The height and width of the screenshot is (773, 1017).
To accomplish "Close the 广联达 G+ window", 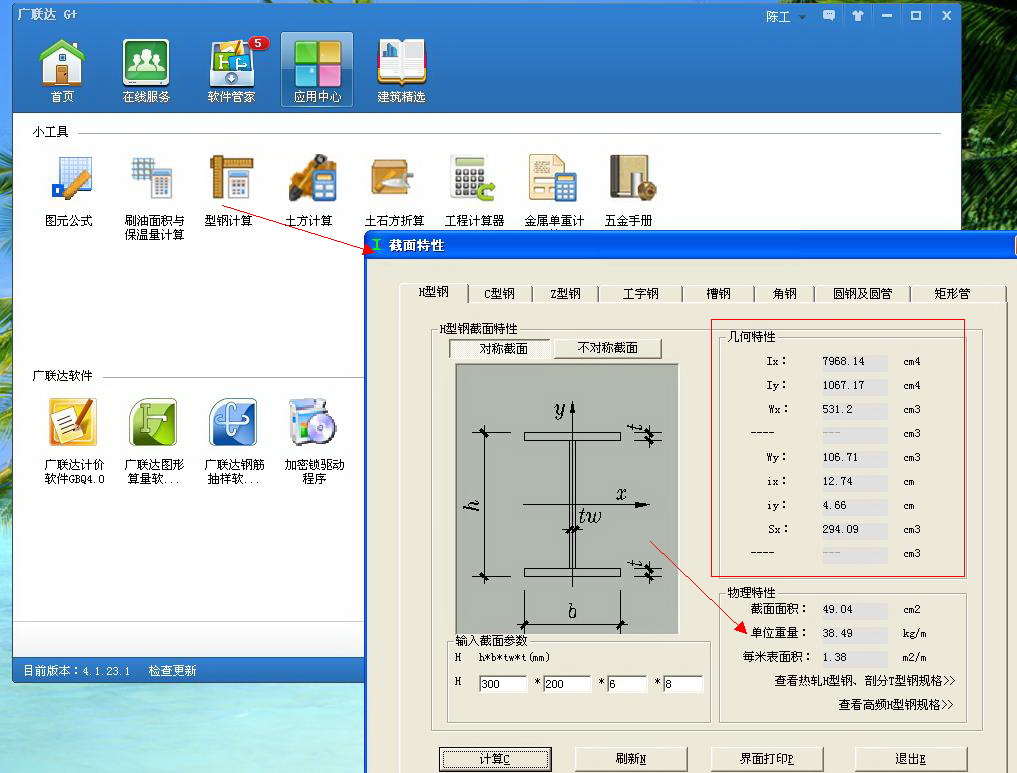I will click(946, 16).
